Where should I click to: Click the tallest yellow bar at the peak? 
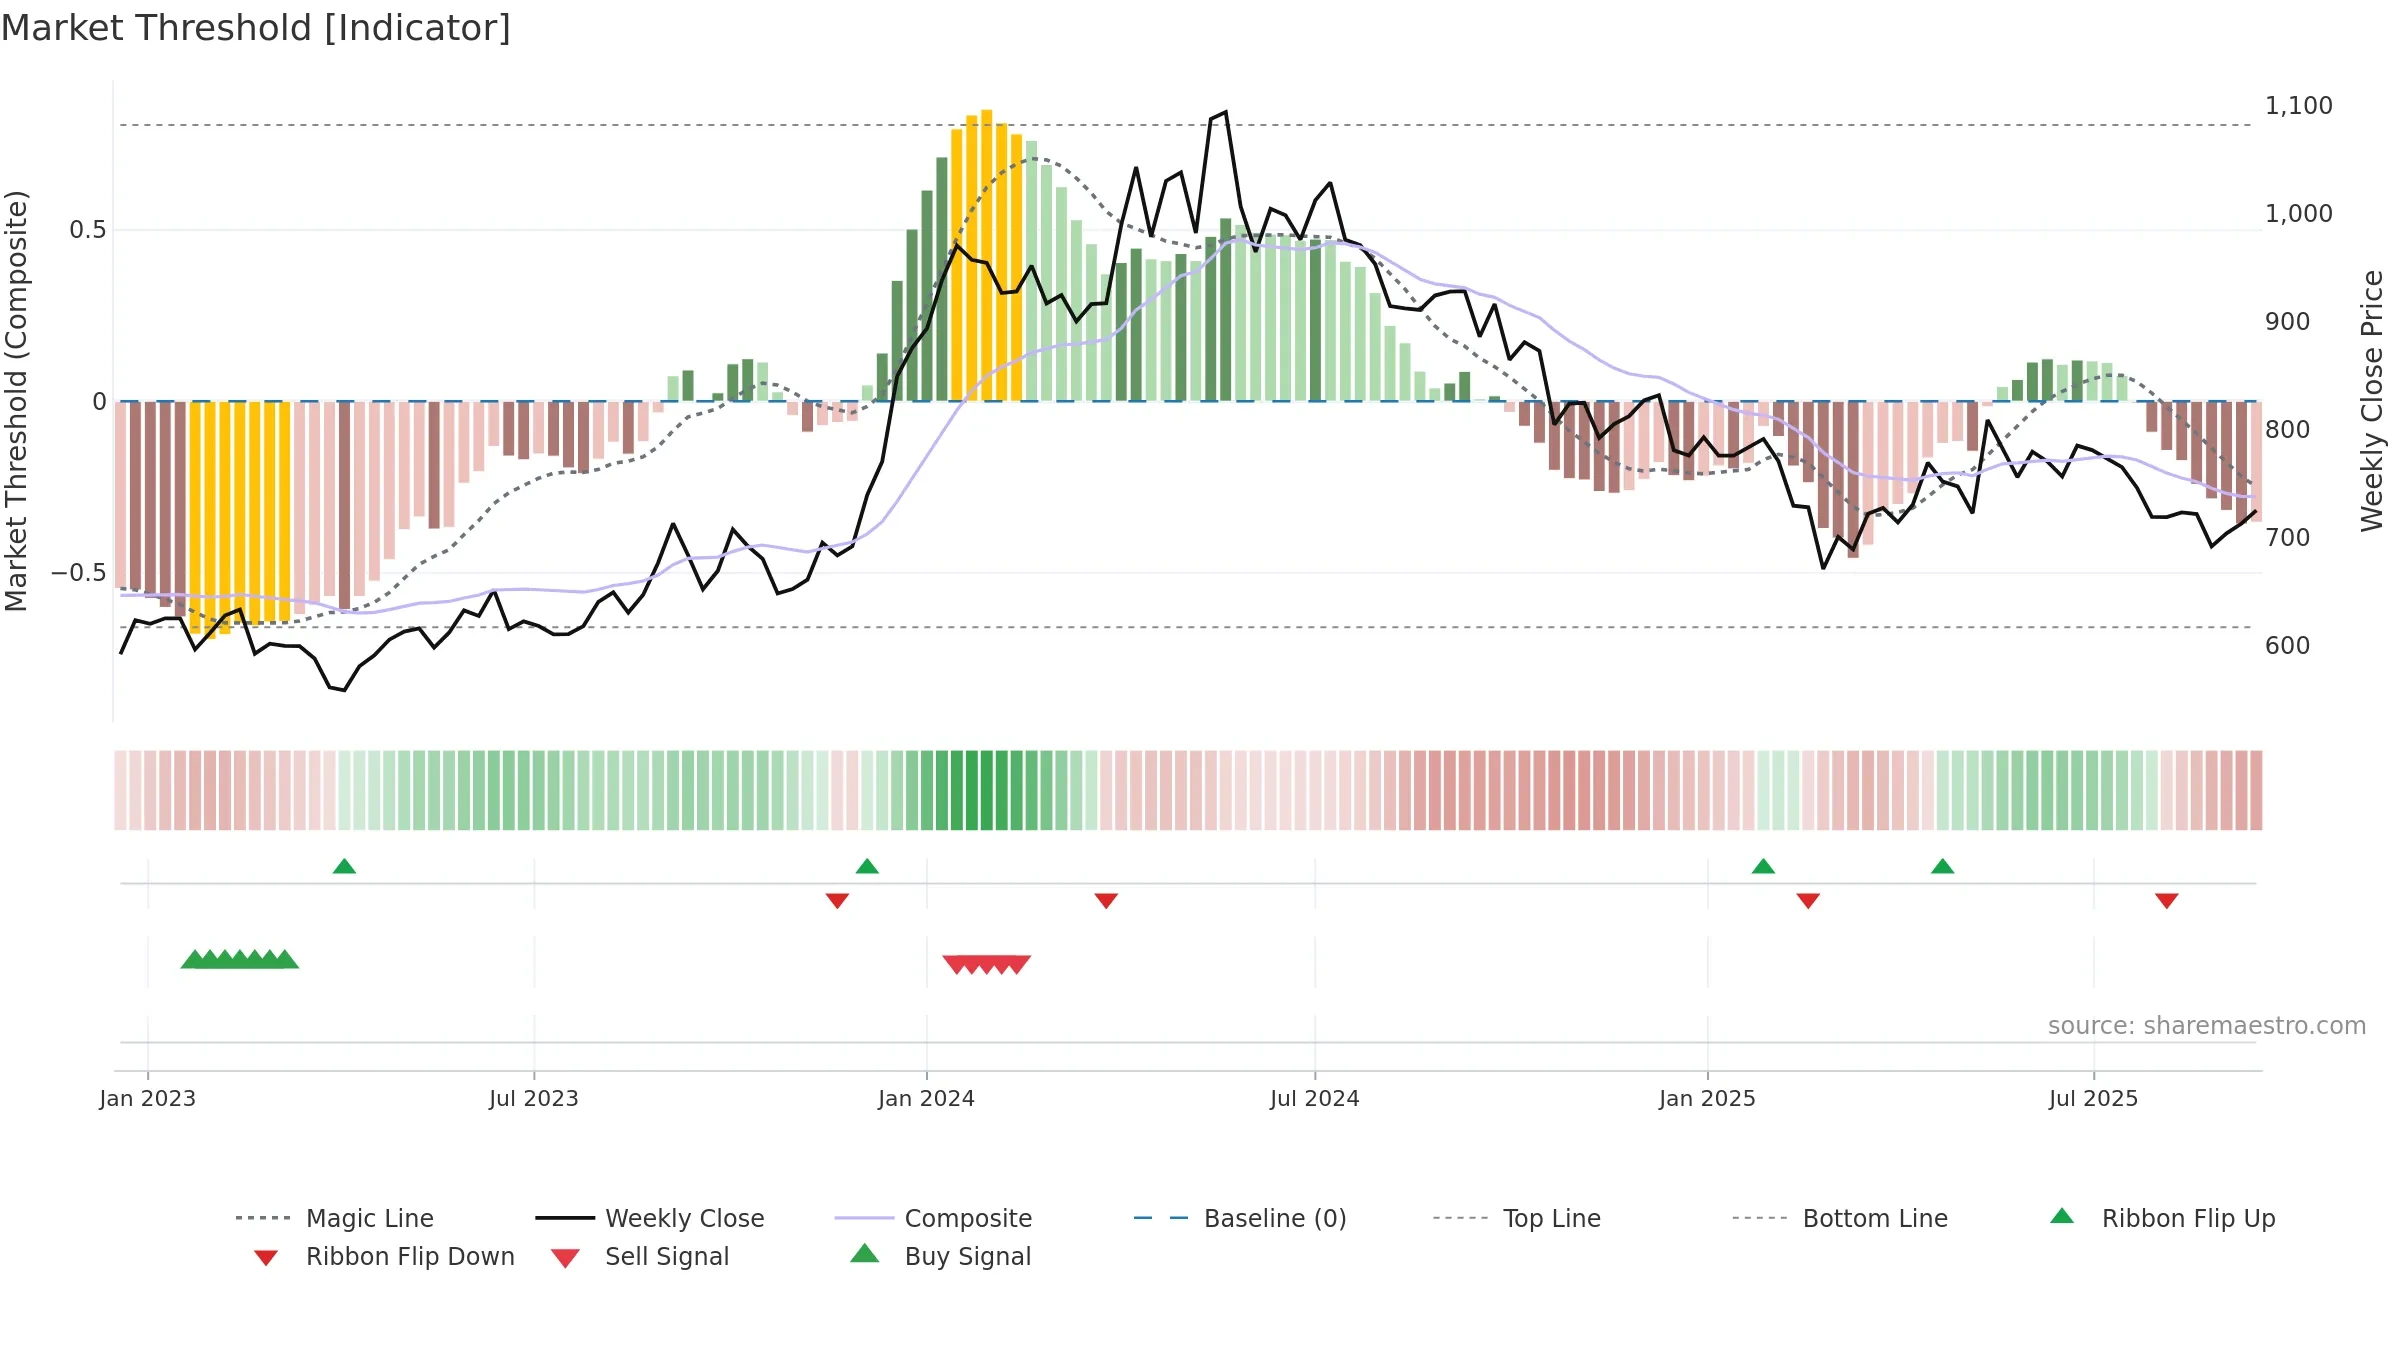tap(987, 255)
